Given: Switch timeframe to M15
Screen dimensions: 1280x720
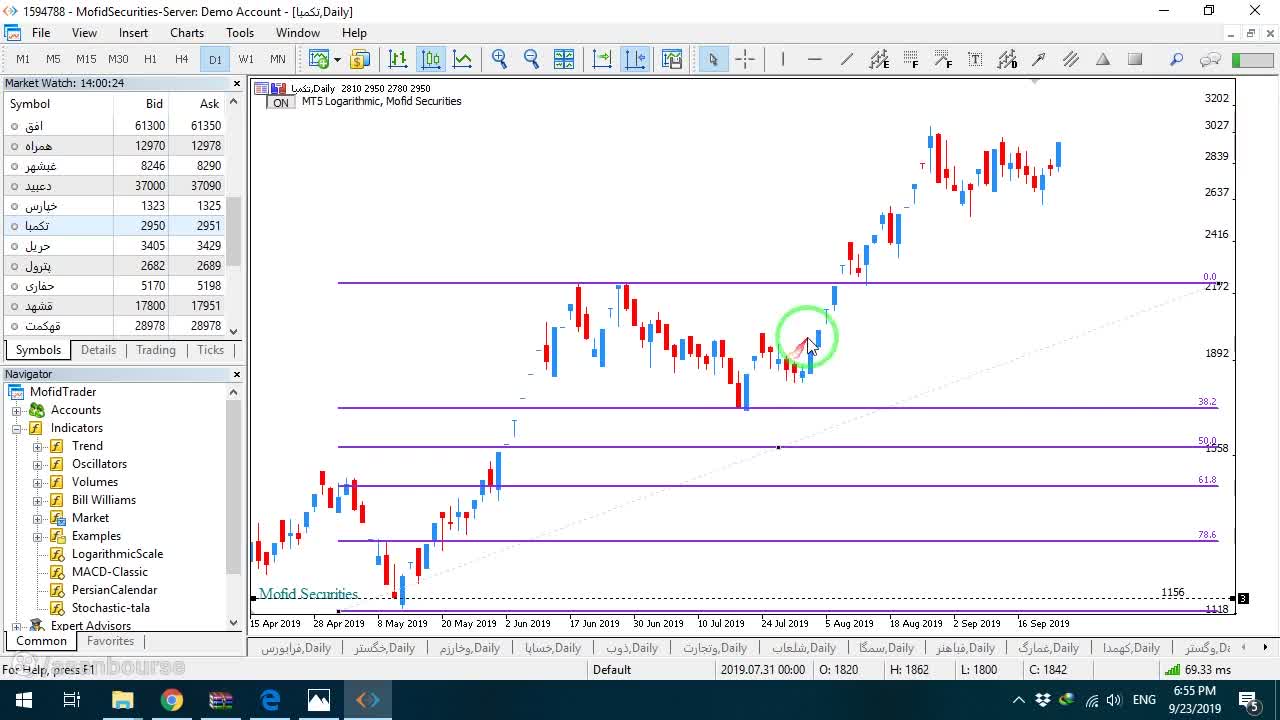Looking at the screenshot, I should click(x=86, y=59).
